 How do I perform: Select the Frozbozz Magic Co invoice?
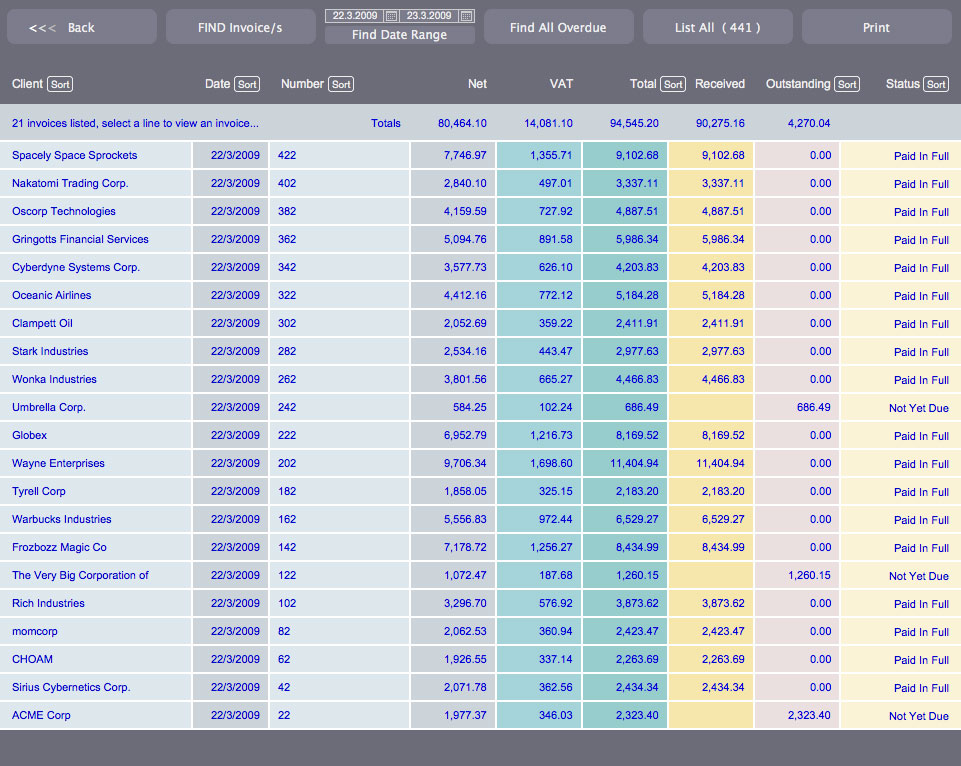[x=480, y=548]
